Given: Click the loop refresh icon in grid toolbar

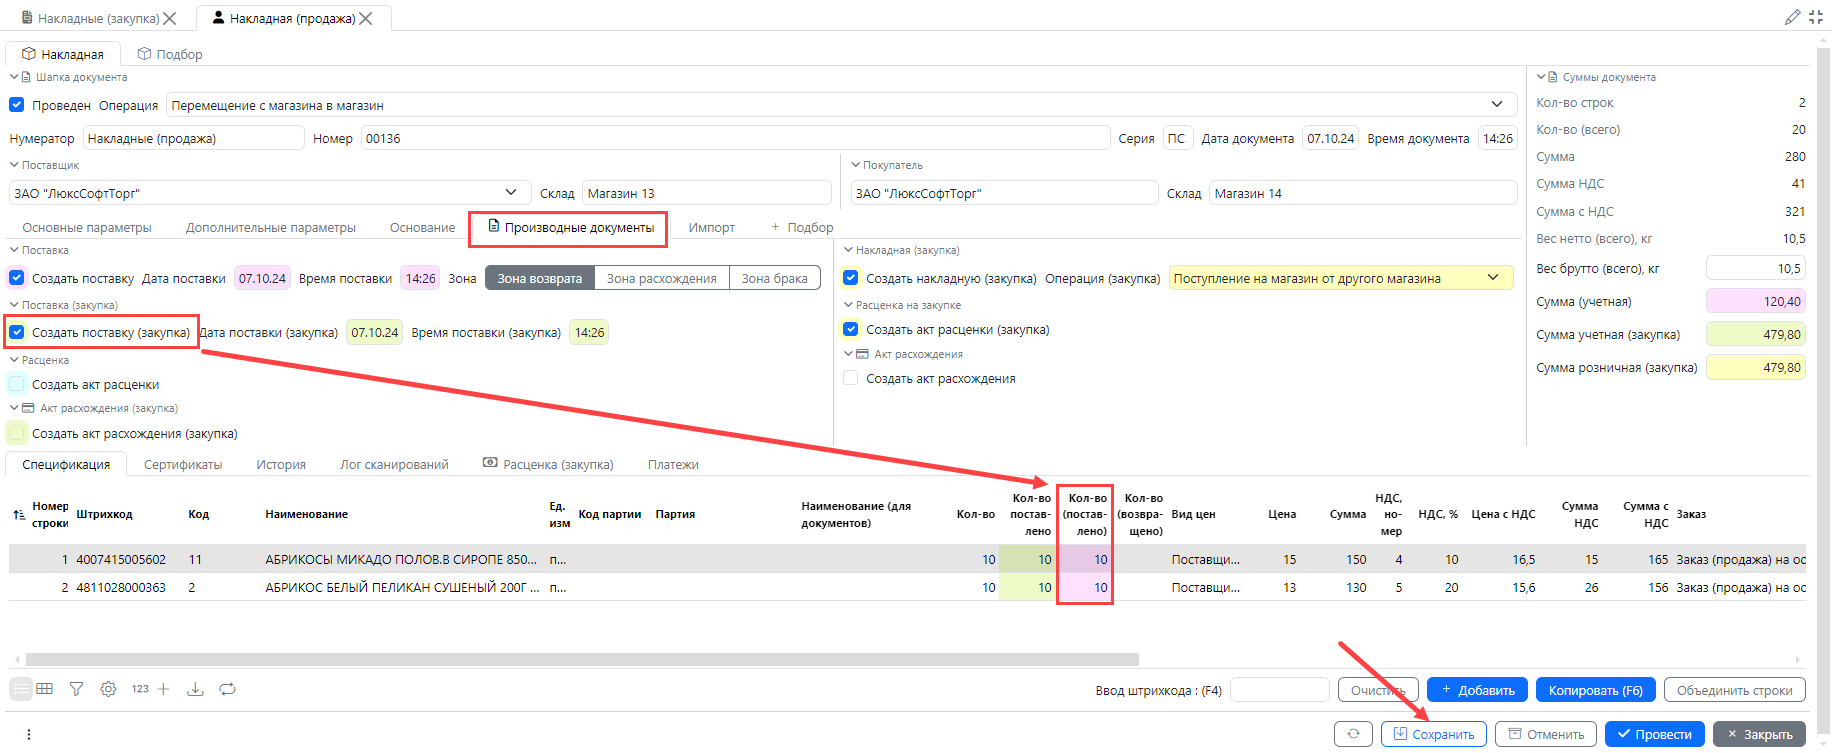Looking at the screenshot, I should [x=228, y=689].
